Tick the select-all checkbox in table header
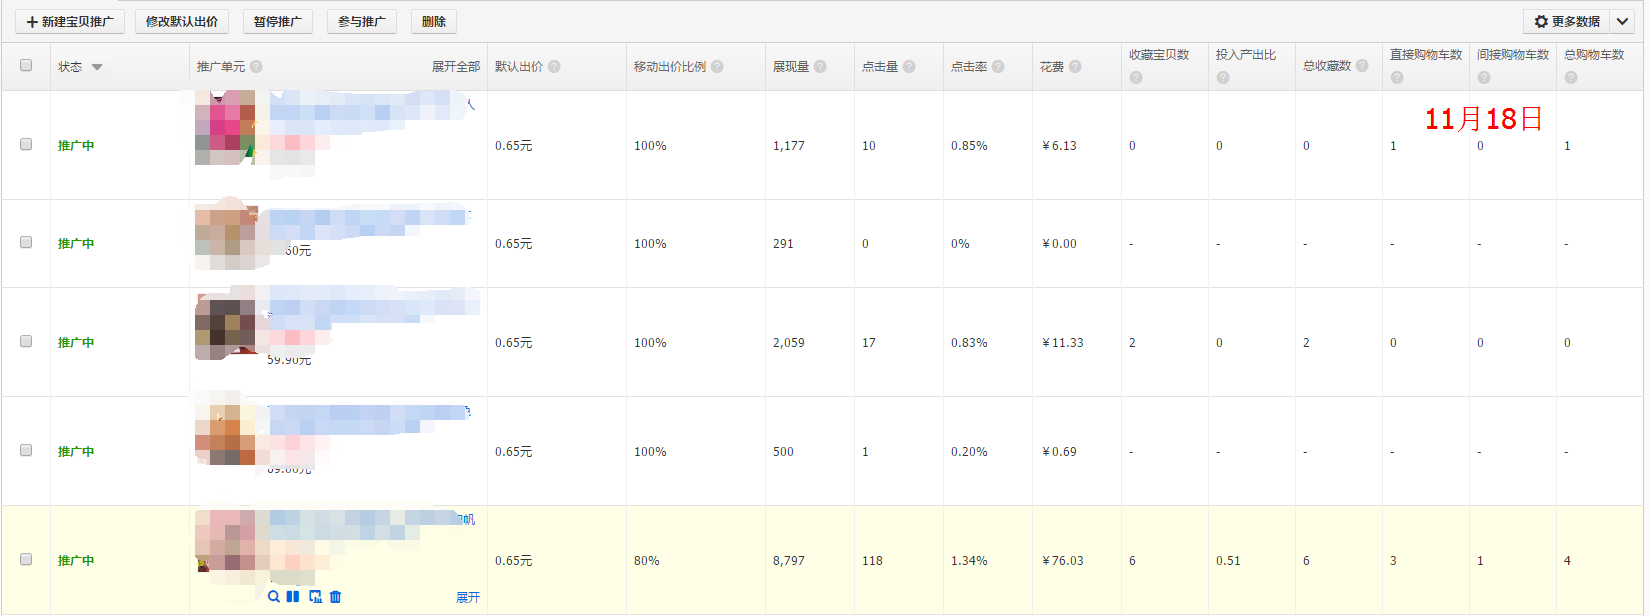1650x616 pixels. [26, 66]
